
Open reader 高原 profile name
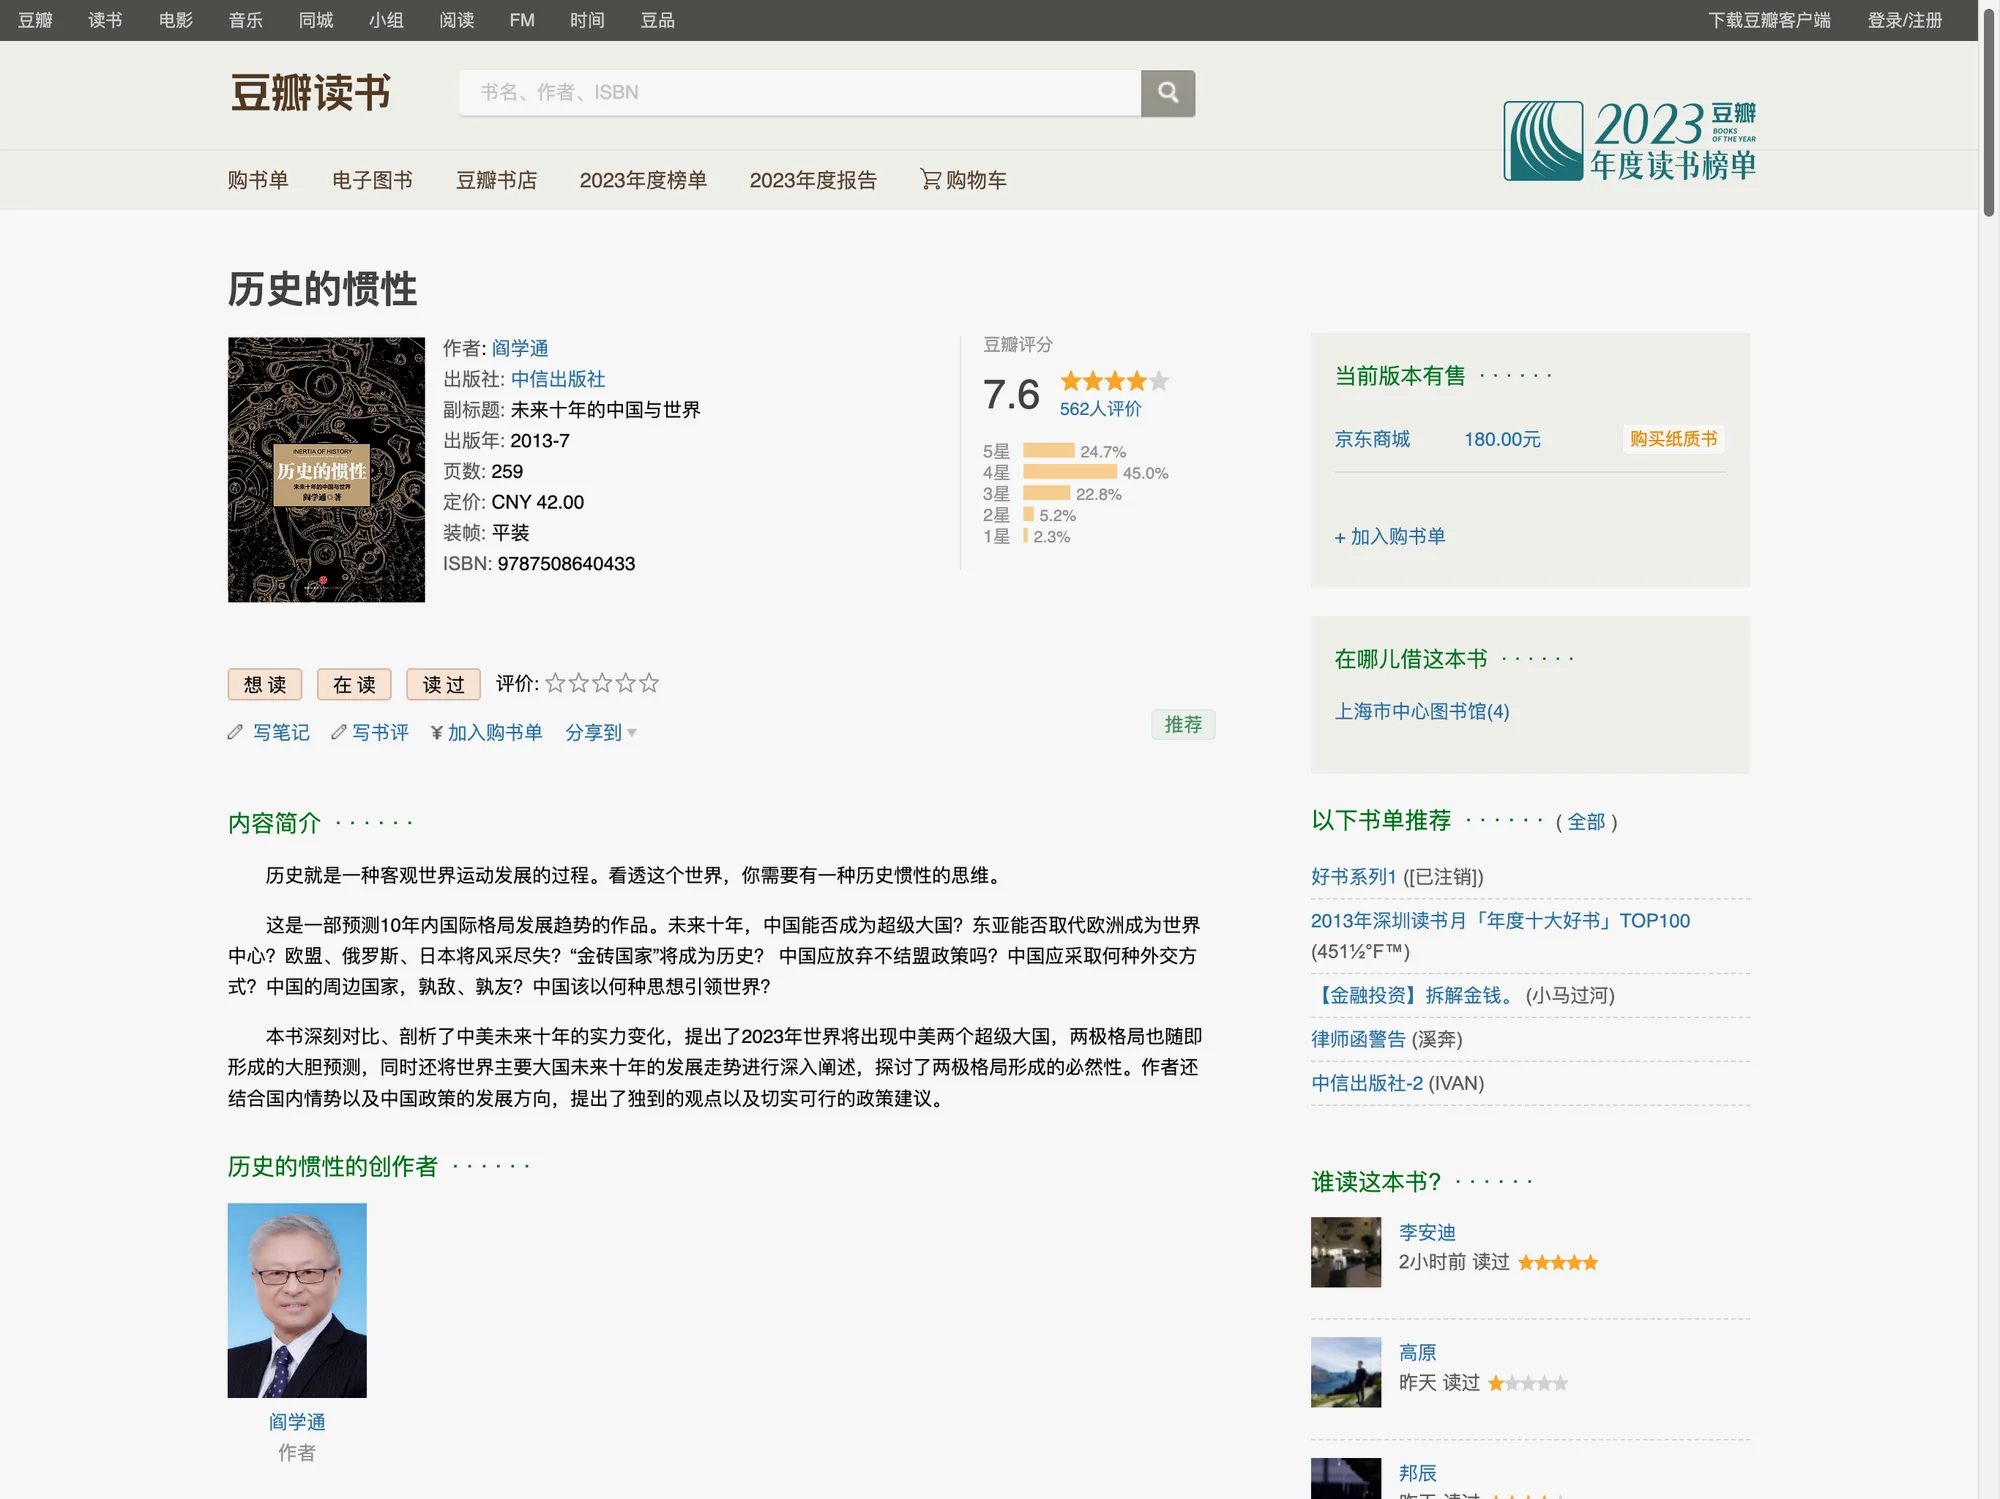point(1417,1353)
